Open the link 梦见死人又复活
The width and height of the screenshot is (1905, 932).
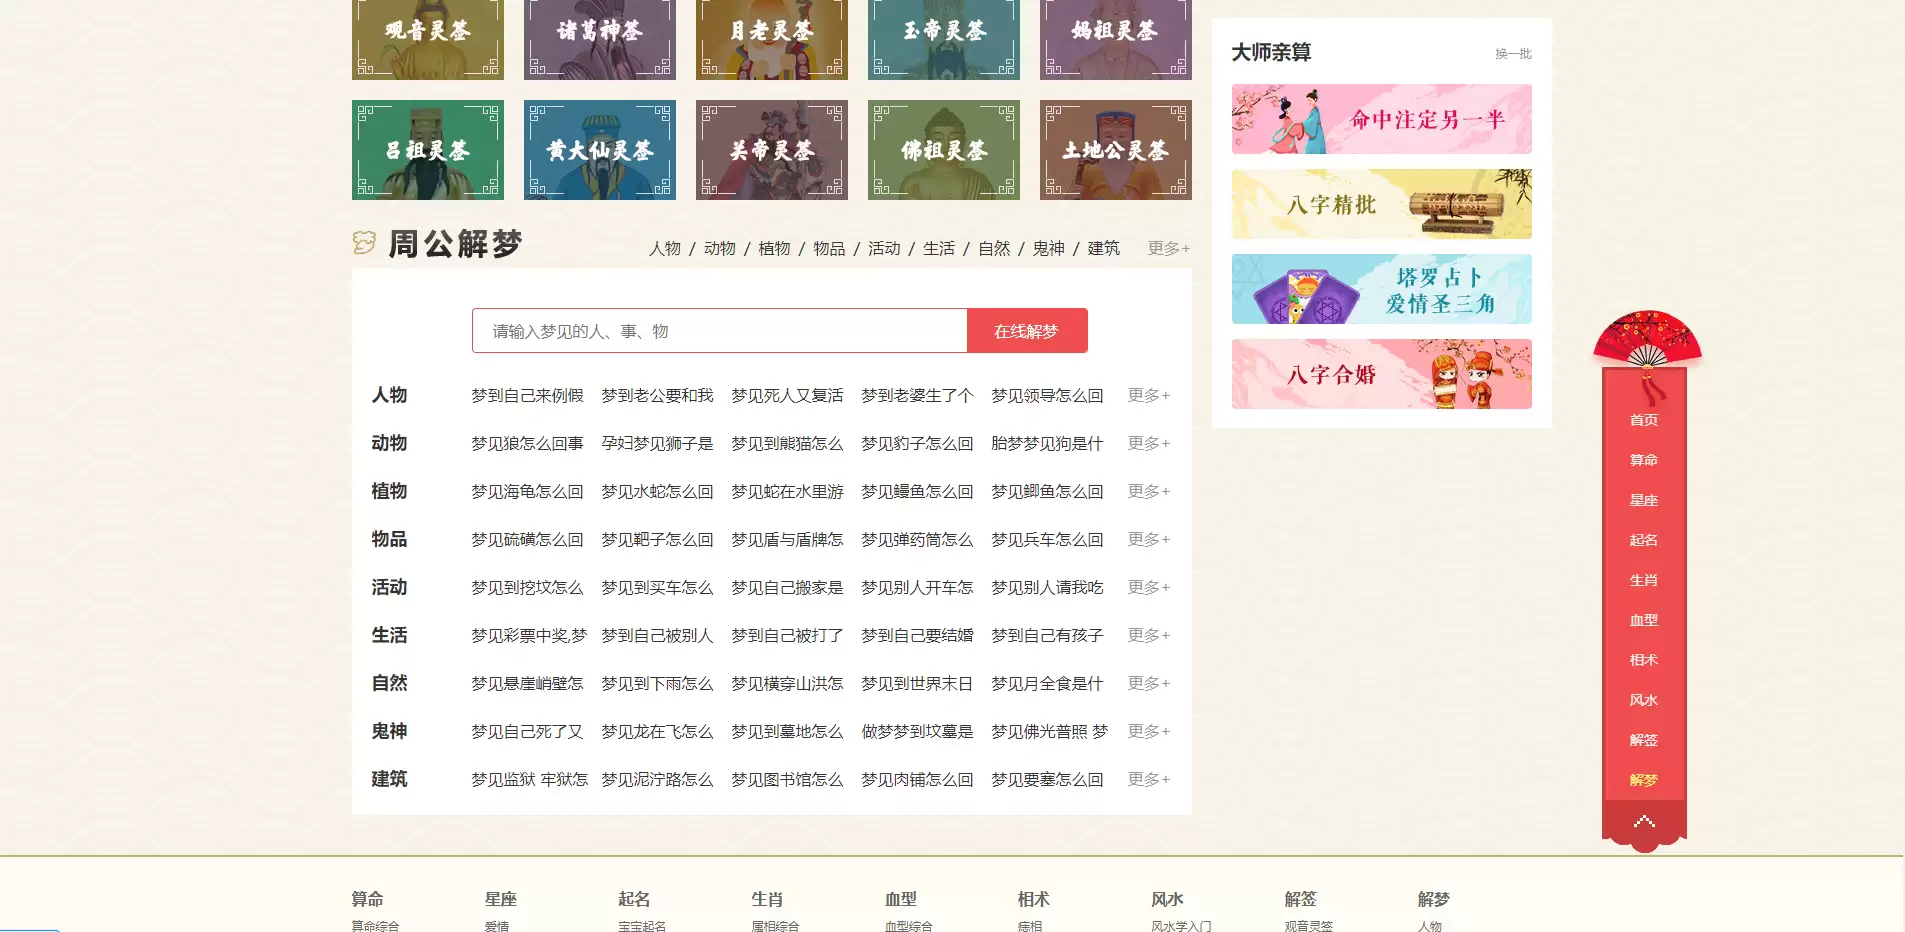788,395
